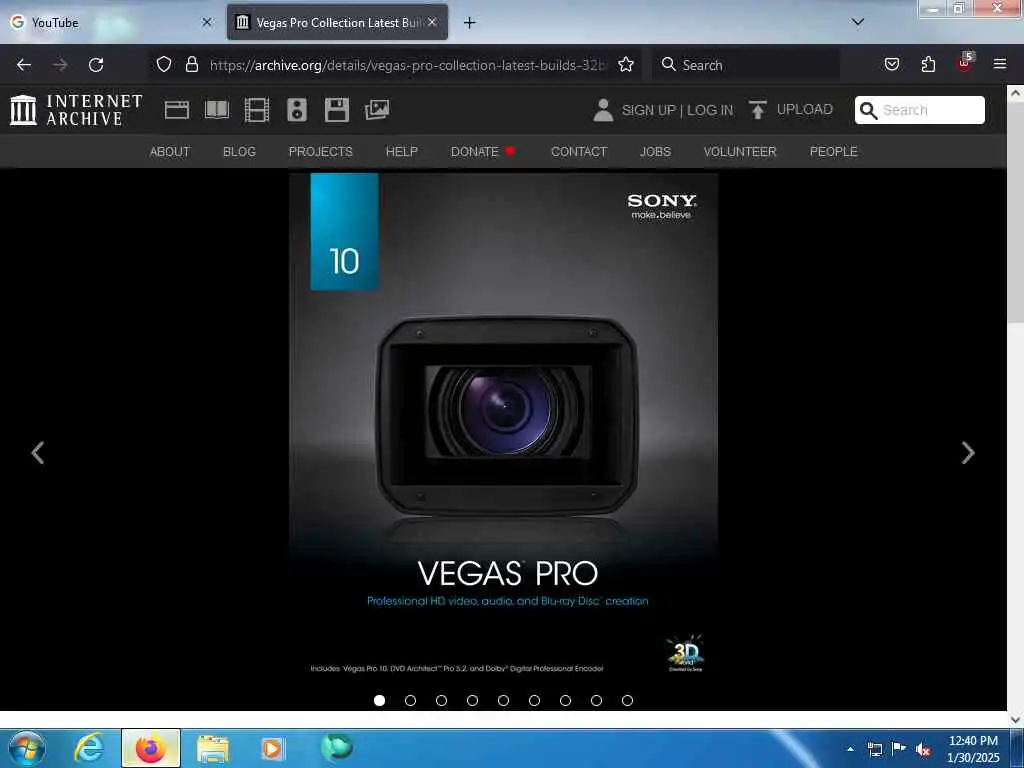
Task: Open the Extensions puzzle icon
Action: pyautogui.click(x=928, y=64)
